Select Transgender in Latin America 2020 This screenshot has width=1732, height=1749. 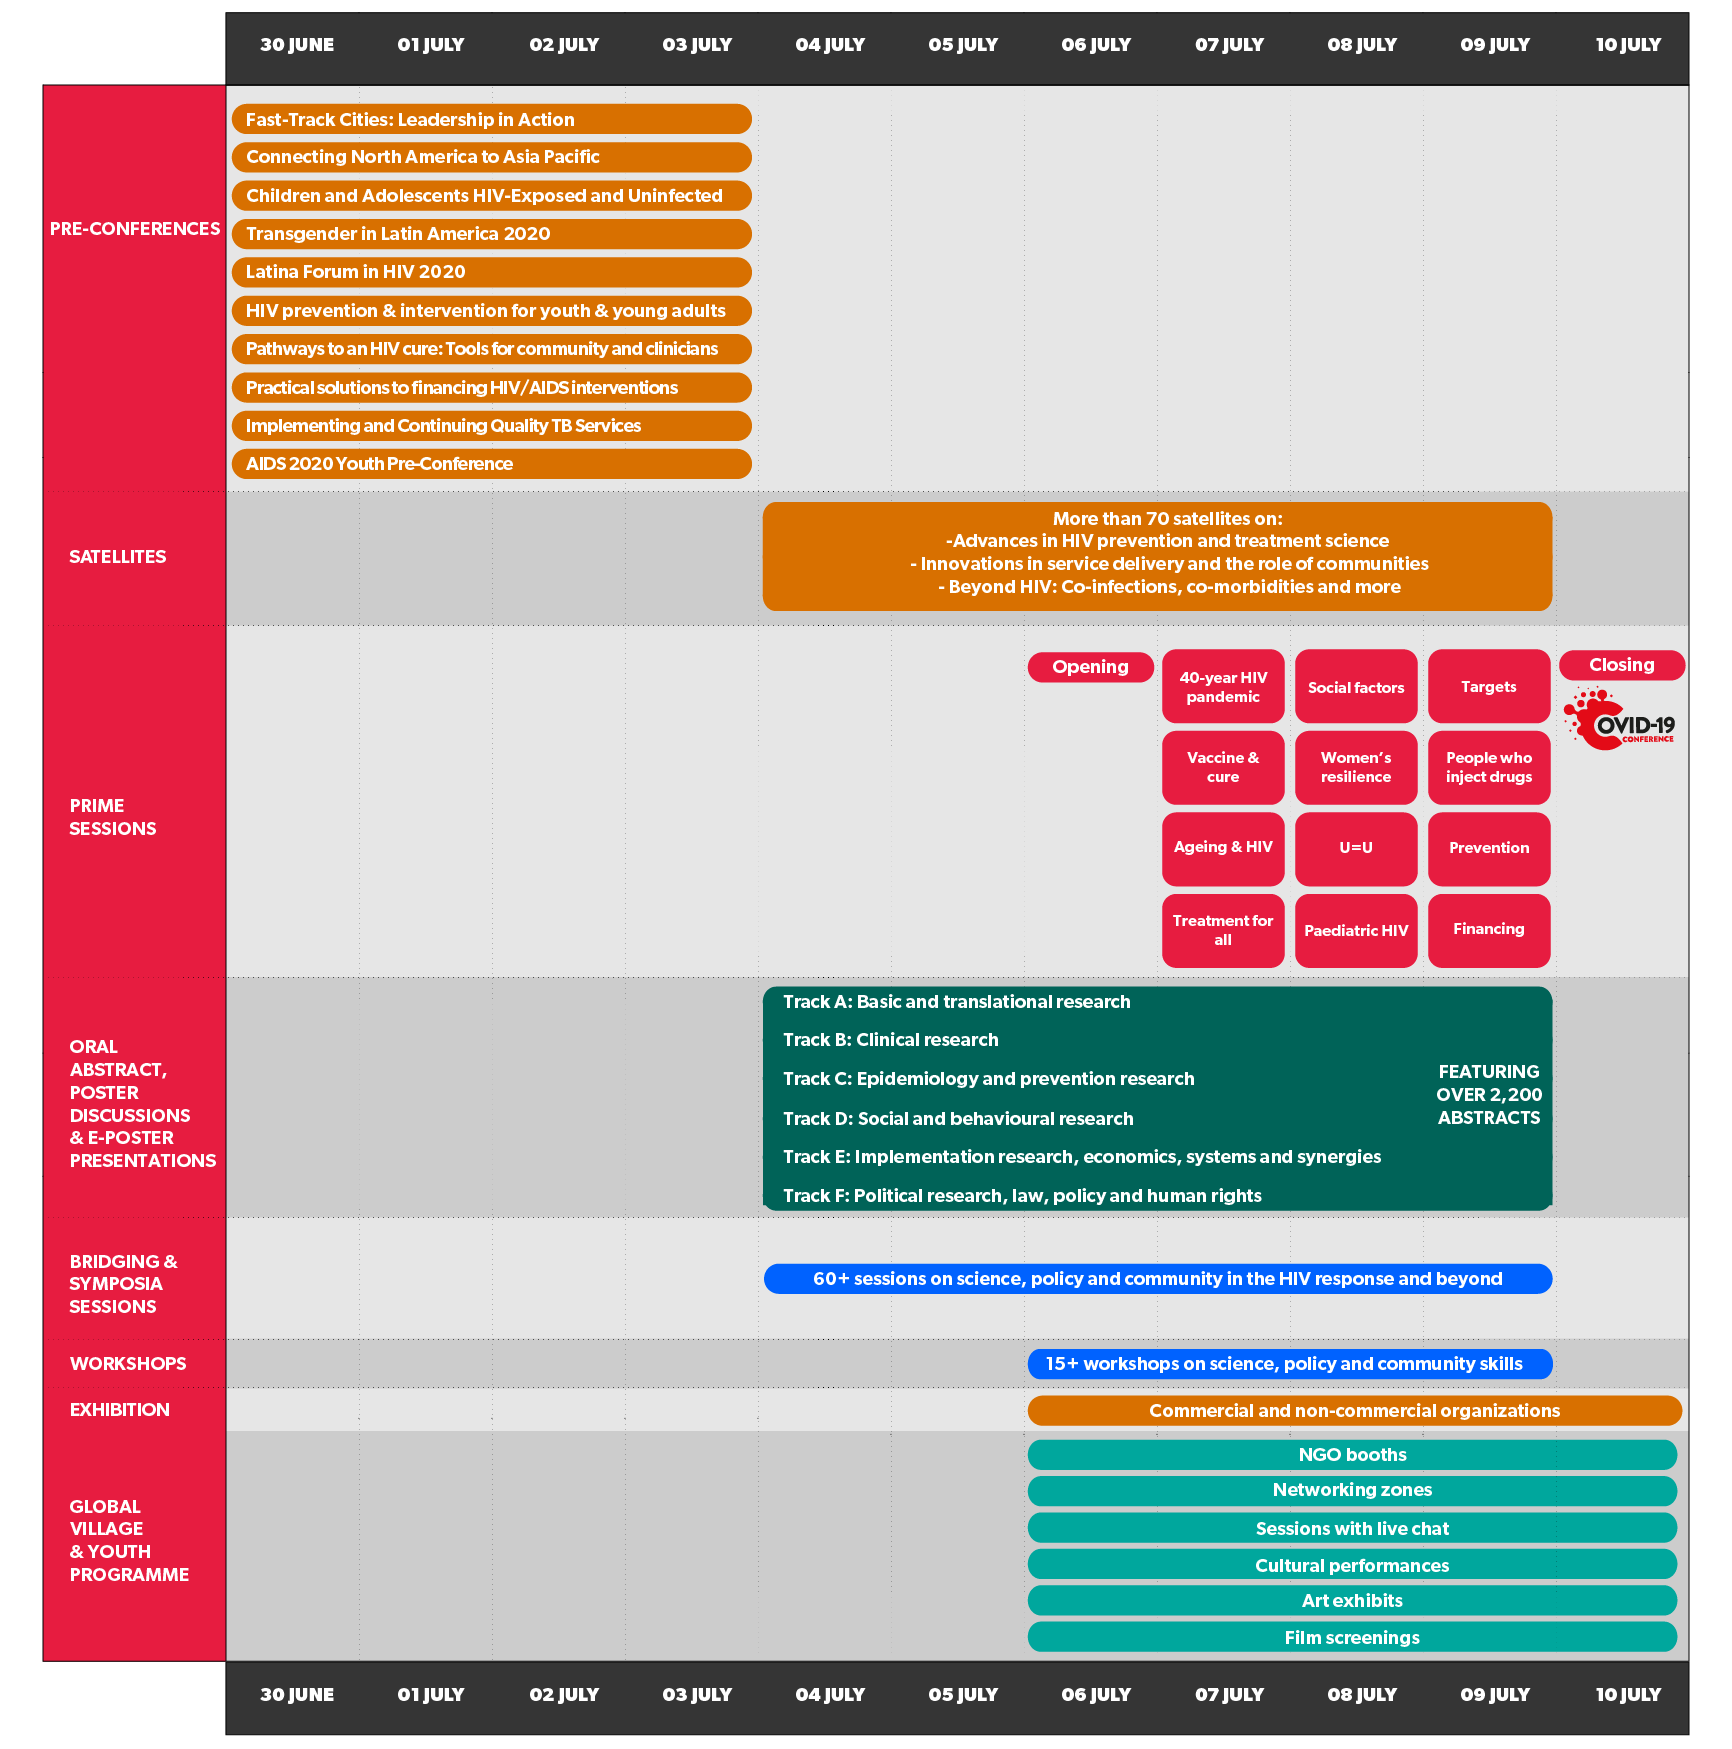coord(491,234)
